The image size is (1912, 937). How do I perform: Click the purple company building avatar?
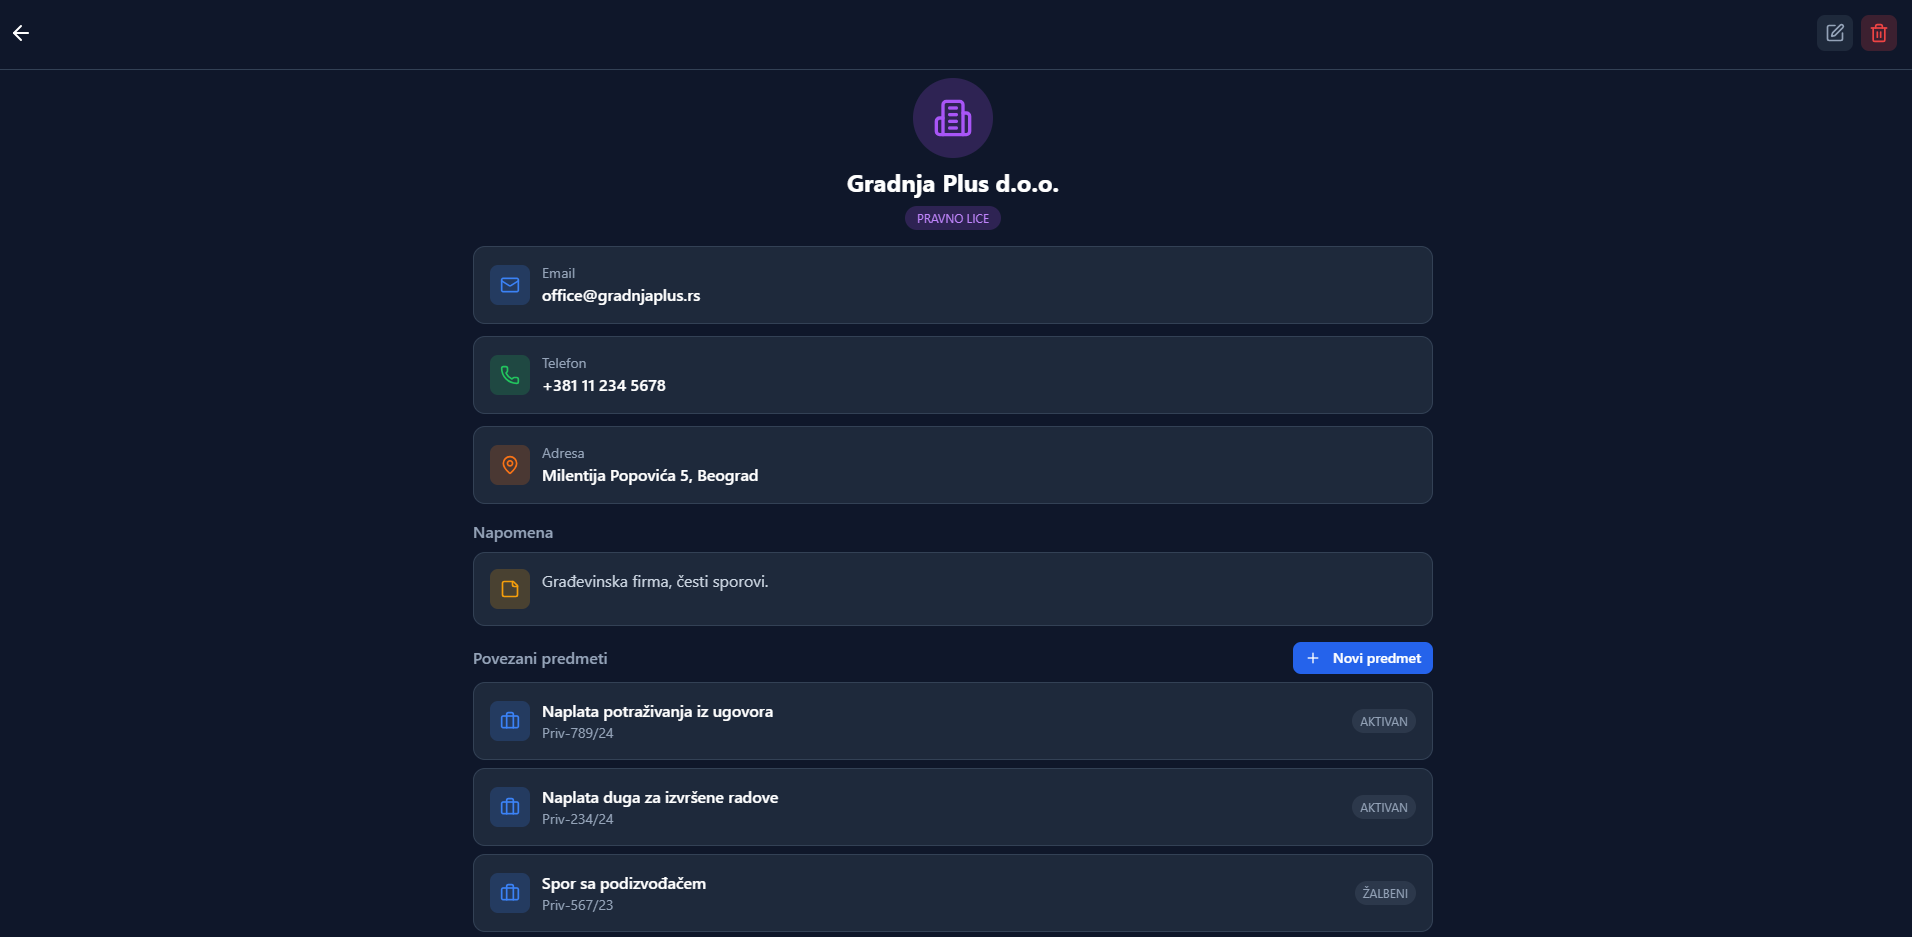point(952,118)
